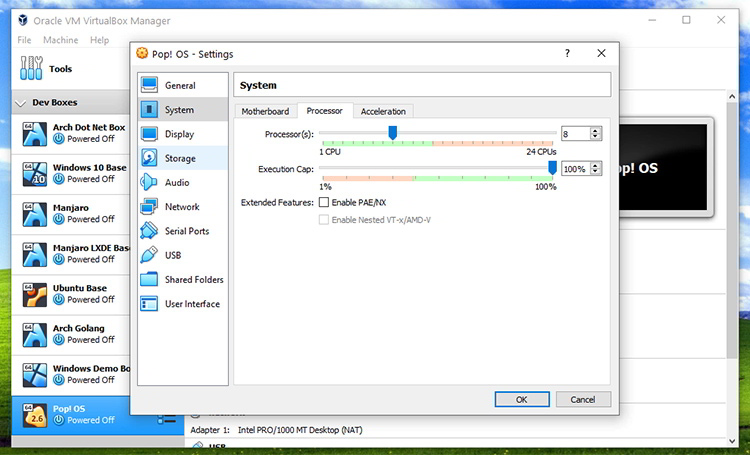The height and width of the screenshot is (455, 750).
Task: Select the Pop! OS VM icon
Action: pos(35,415)
